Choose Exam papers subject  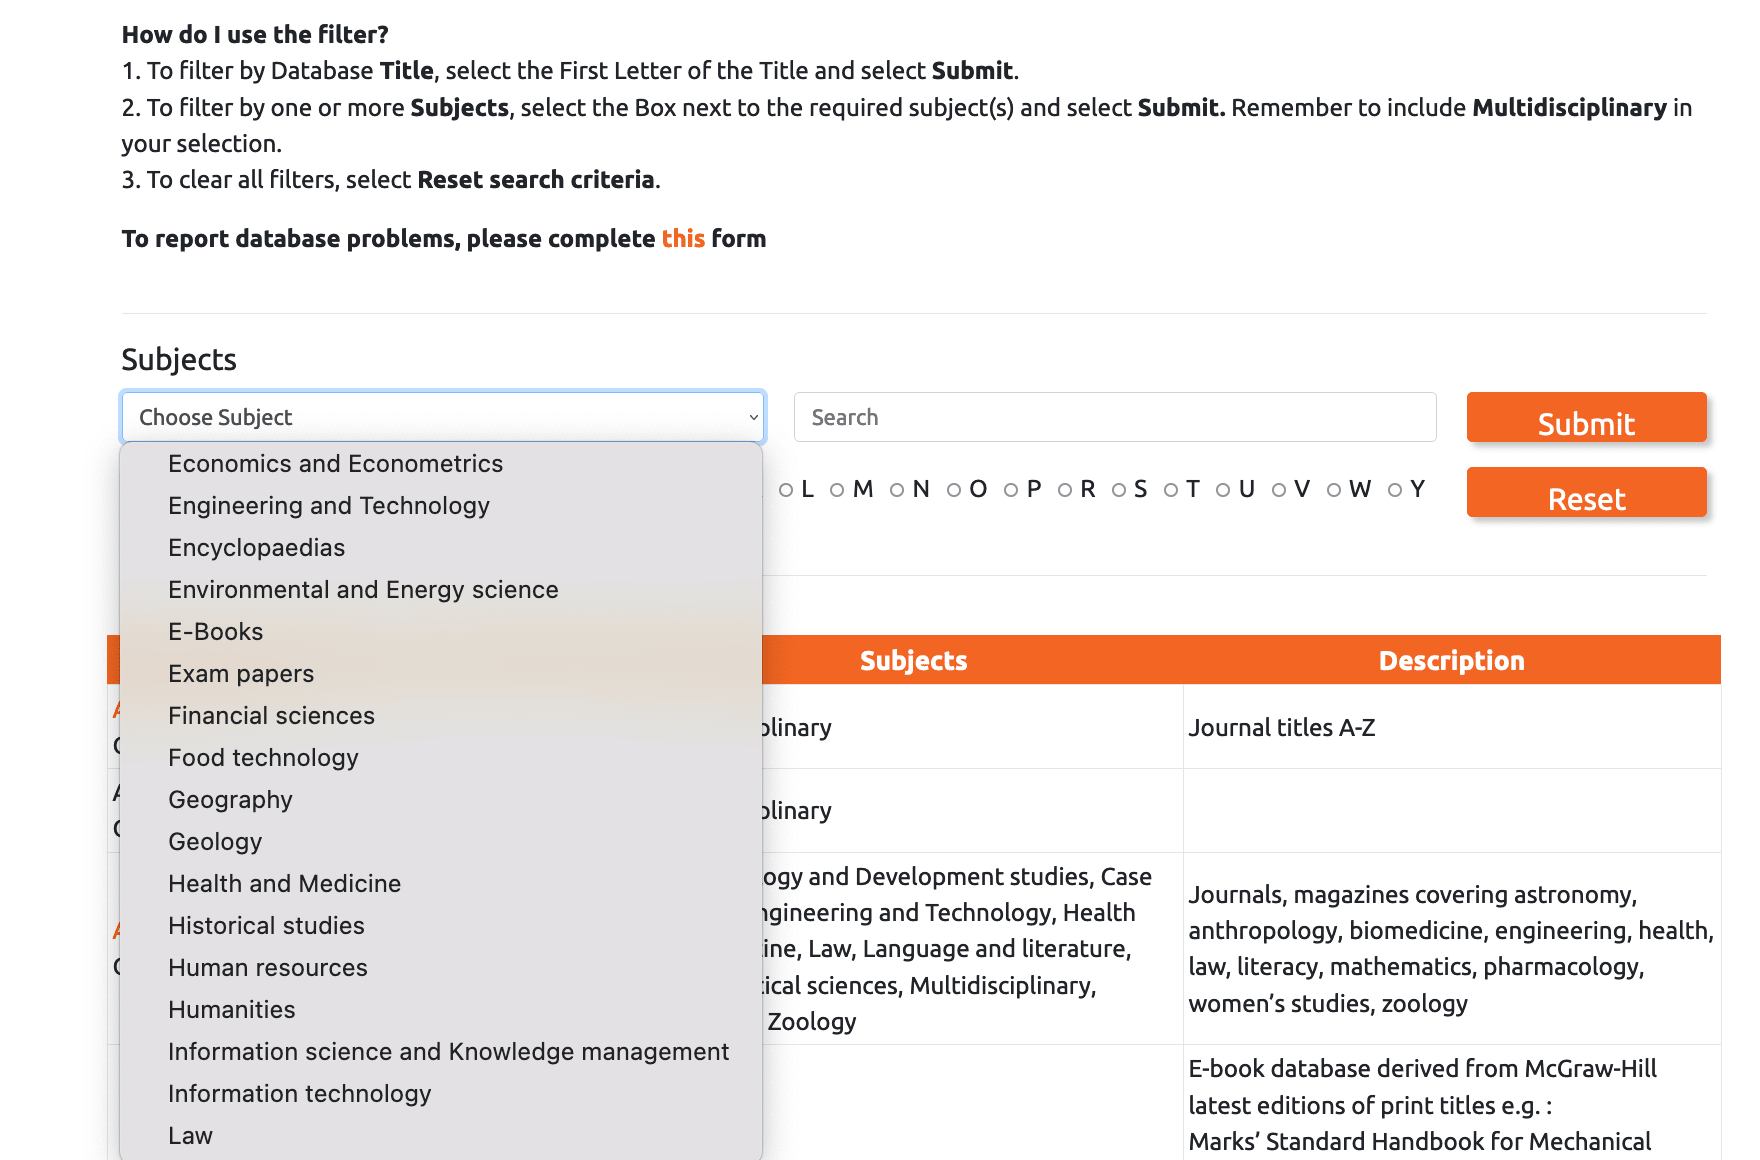coord(441,674)
